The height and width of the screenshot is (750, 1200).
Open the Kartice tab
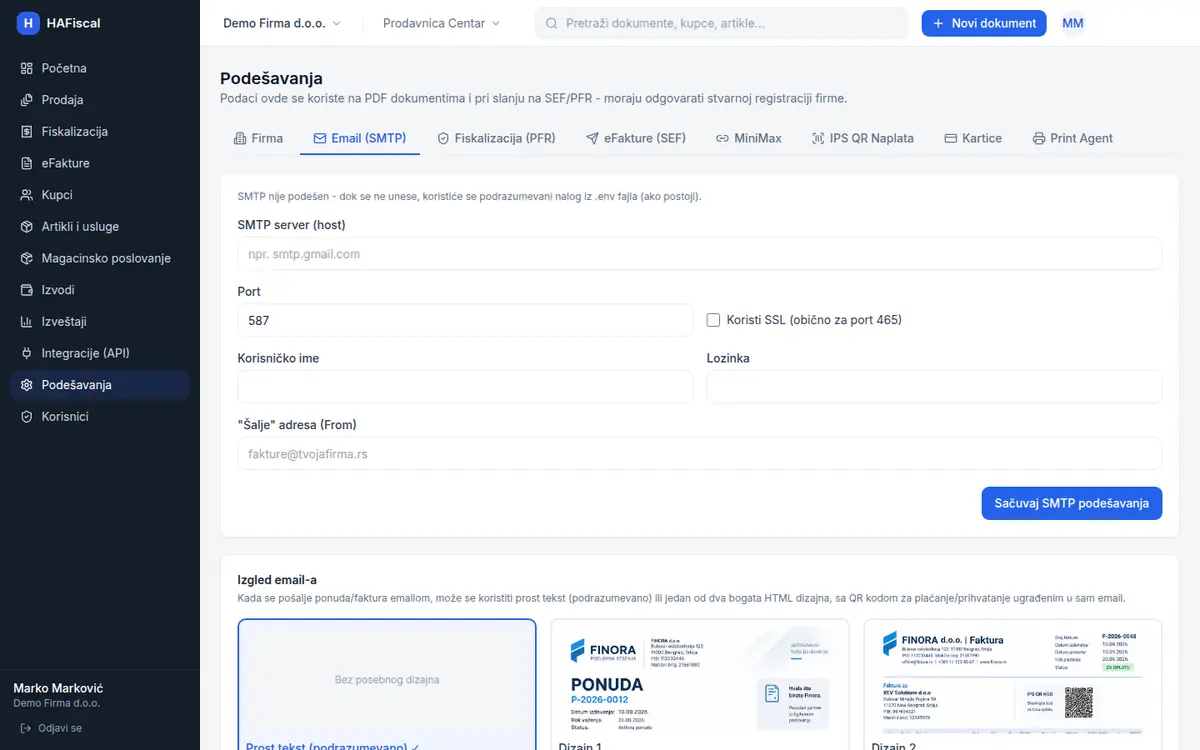point(973,139)
